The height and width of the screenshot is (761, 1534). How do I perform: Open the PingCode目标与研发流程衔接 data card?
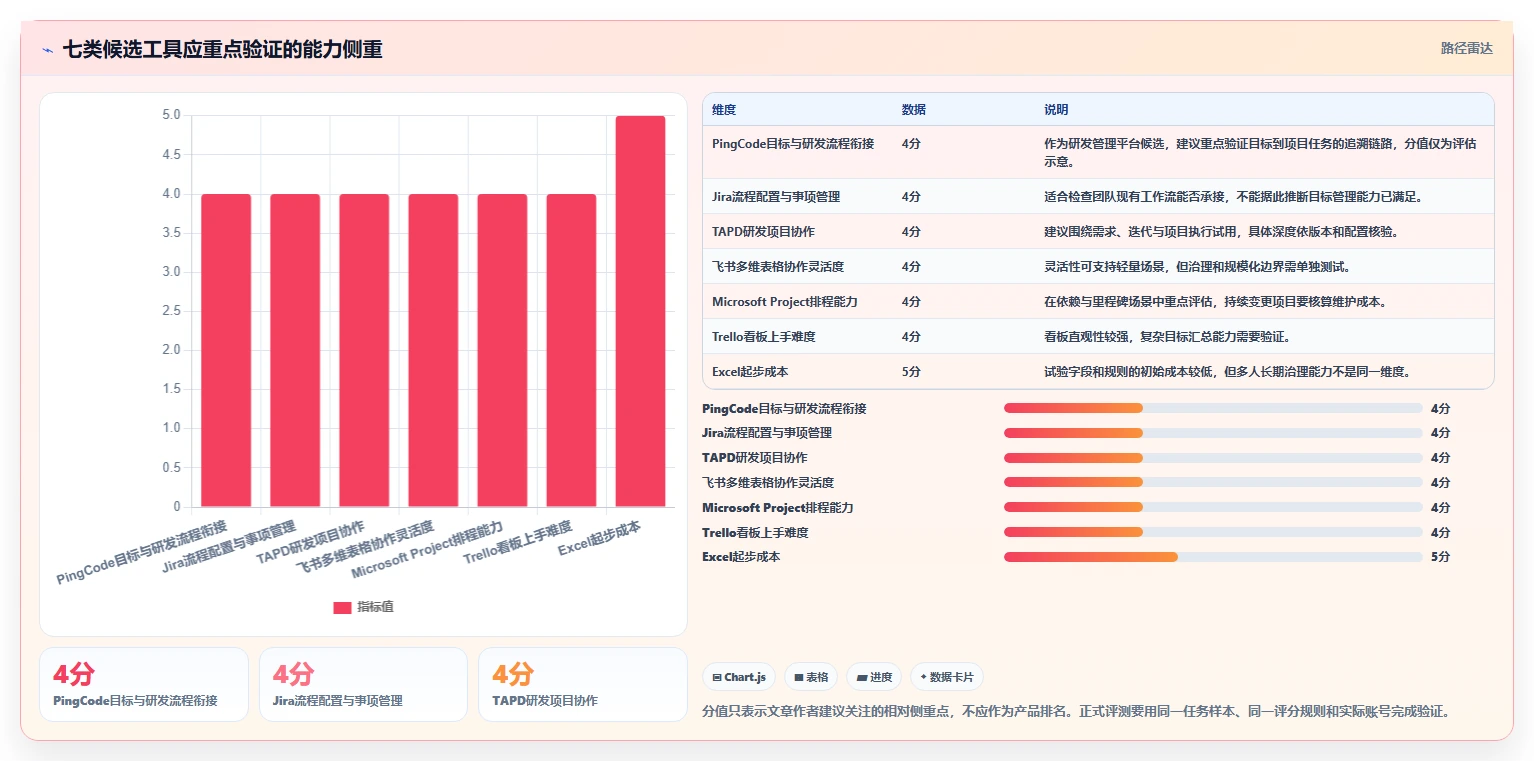pos(144,684)
